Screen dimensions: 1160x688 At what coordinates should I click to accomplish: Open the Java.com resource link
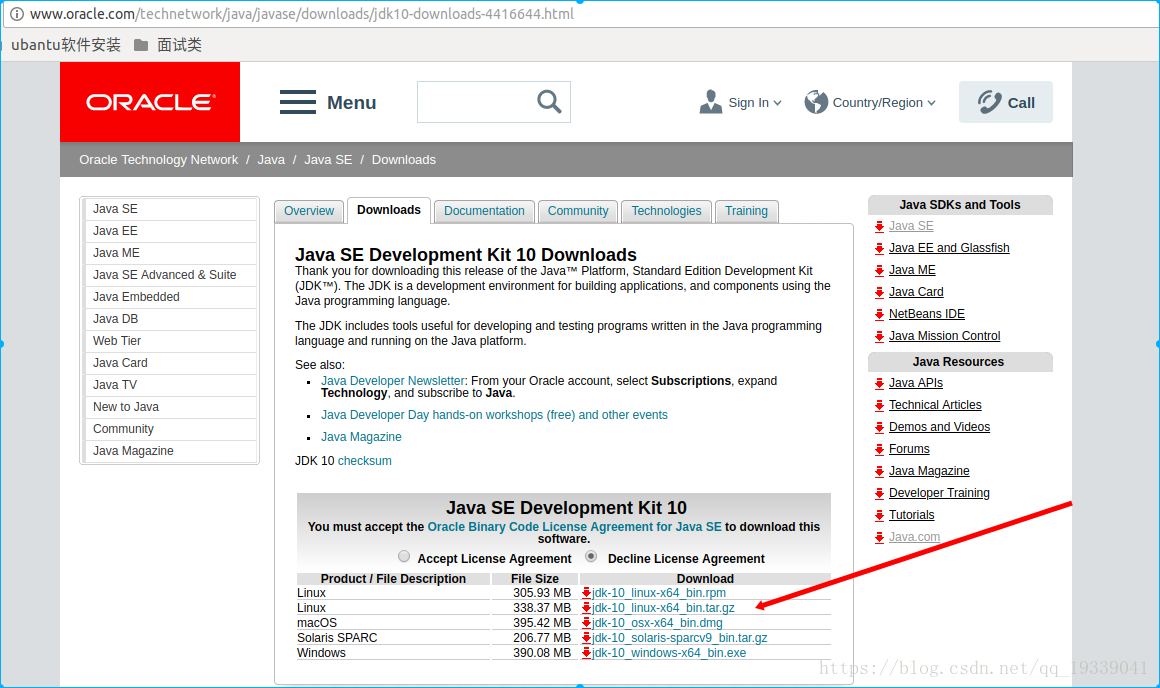(914, 537)
